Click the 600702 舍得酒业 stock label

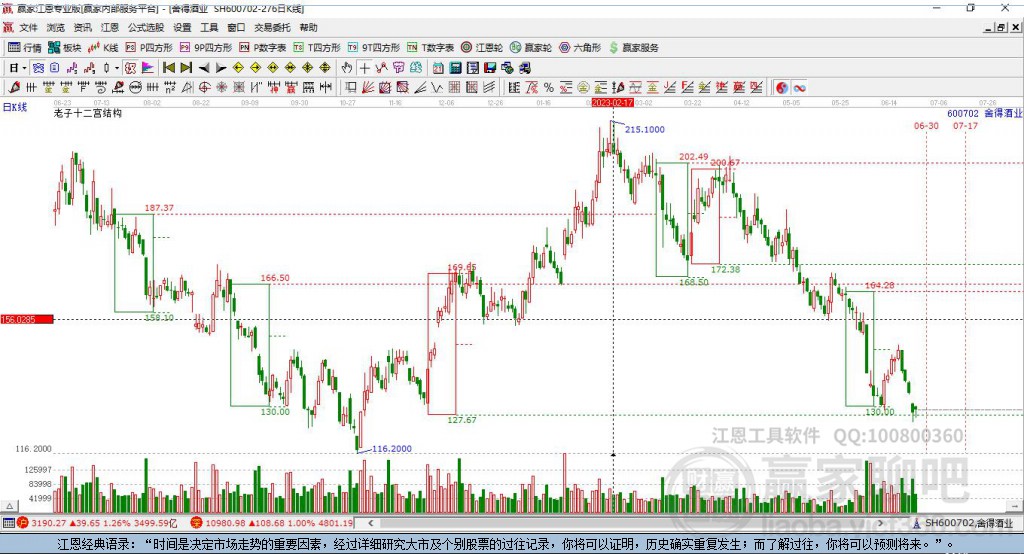click(x=984, y=113)
